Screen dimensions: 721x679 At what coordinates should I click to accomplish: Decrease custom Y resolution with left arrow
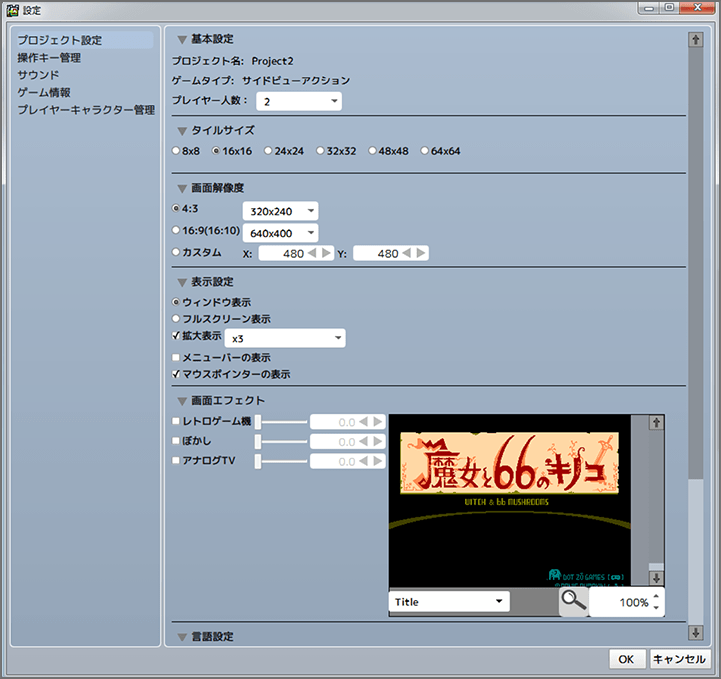408,254
